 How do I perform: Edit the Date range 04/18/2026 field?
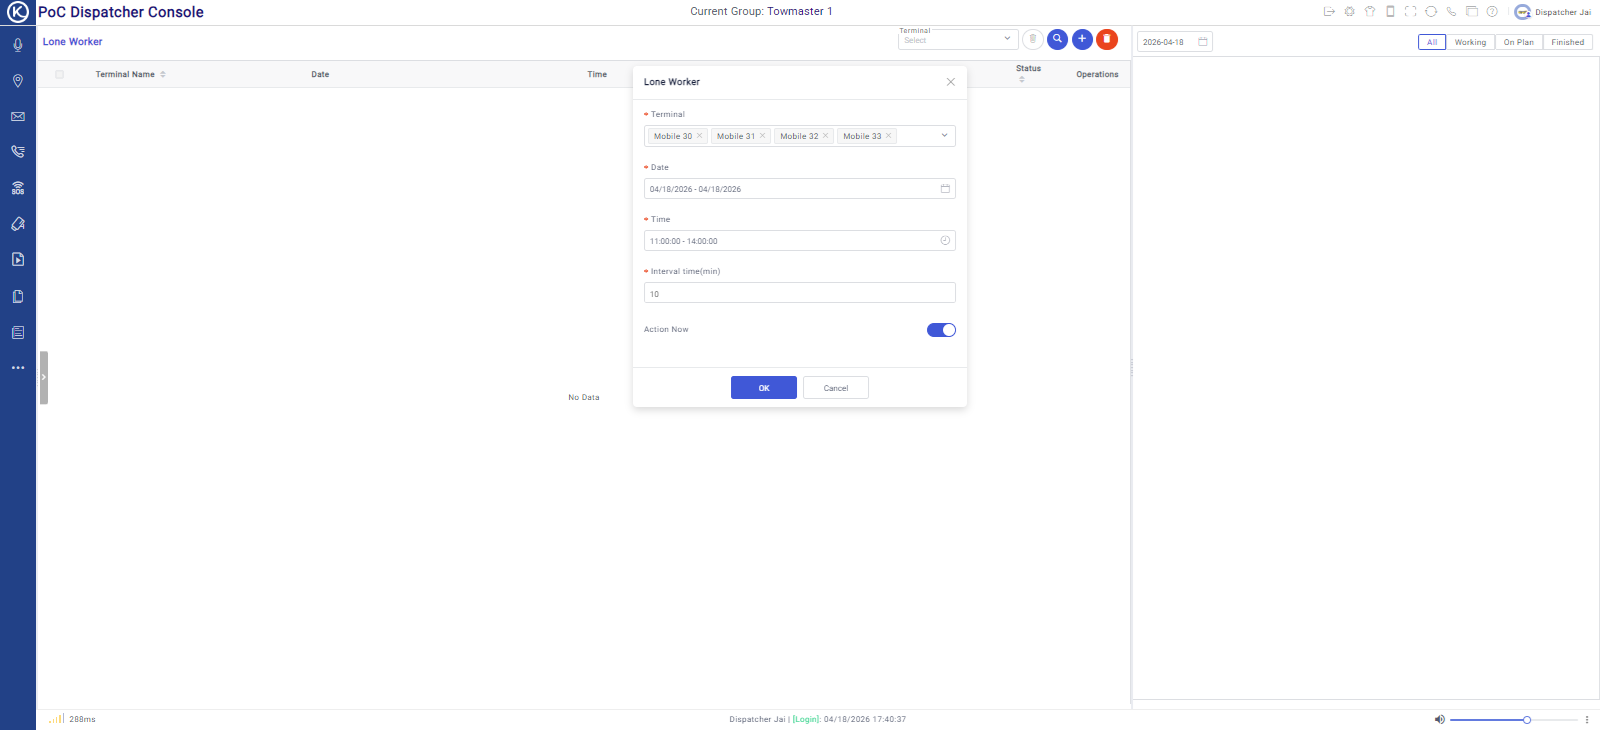point(800,189)
